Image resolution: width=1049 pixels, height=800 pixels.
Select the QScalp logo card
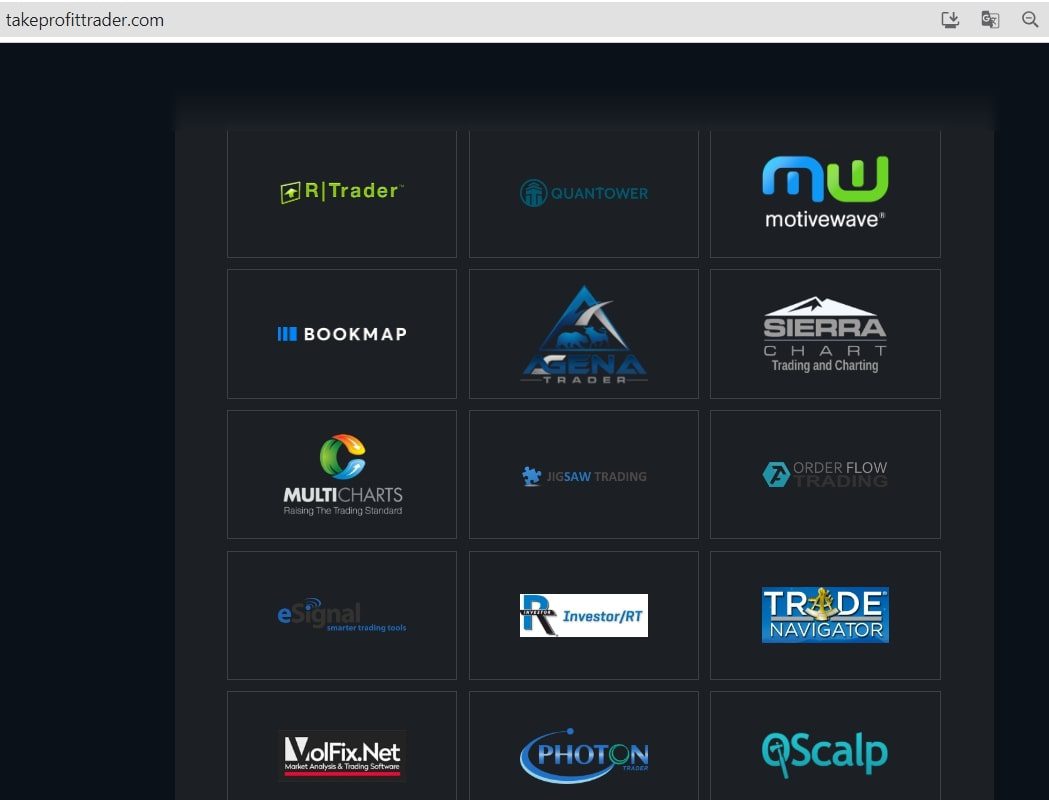point(825,746)
